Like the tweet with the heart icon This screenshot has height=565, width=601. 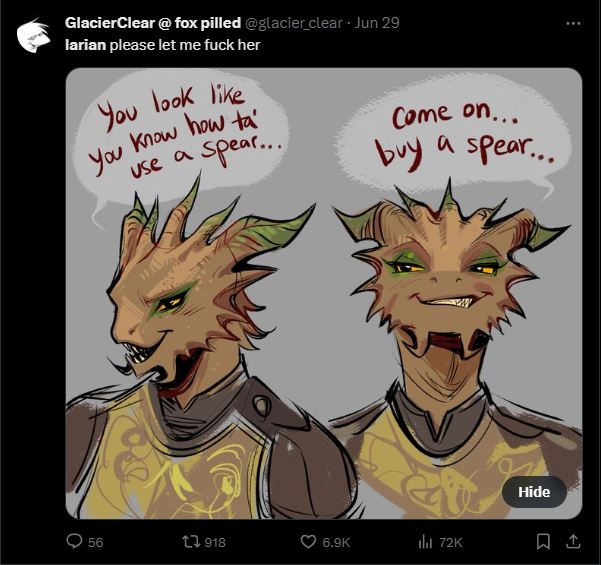[308, 542]
